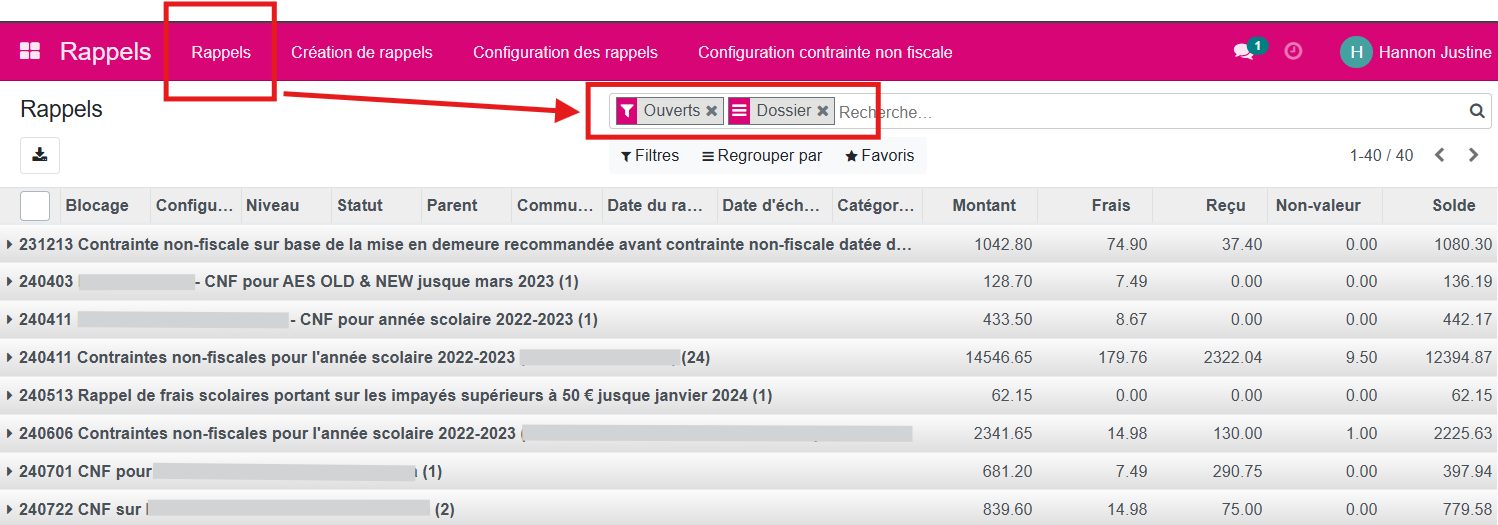1498x525 pixels.
Task: Click the 2322.04 reçu value
Action: click(x=1232, y=358)
